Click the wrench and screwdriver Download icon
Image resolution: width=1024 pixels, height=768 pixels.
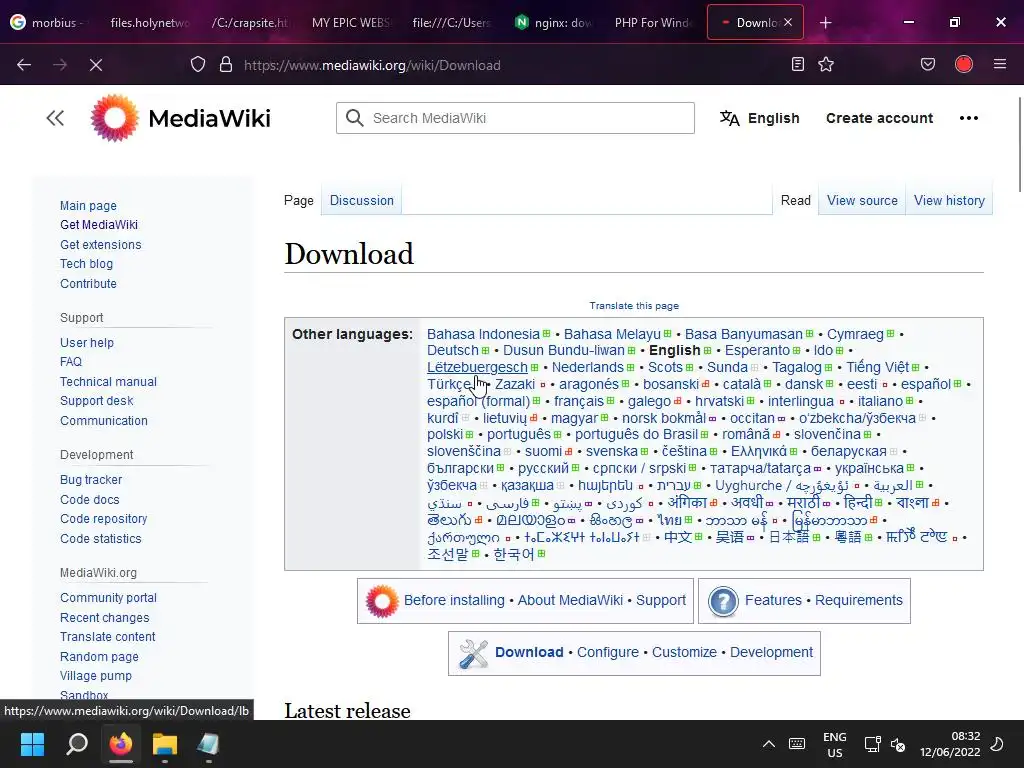473,653
